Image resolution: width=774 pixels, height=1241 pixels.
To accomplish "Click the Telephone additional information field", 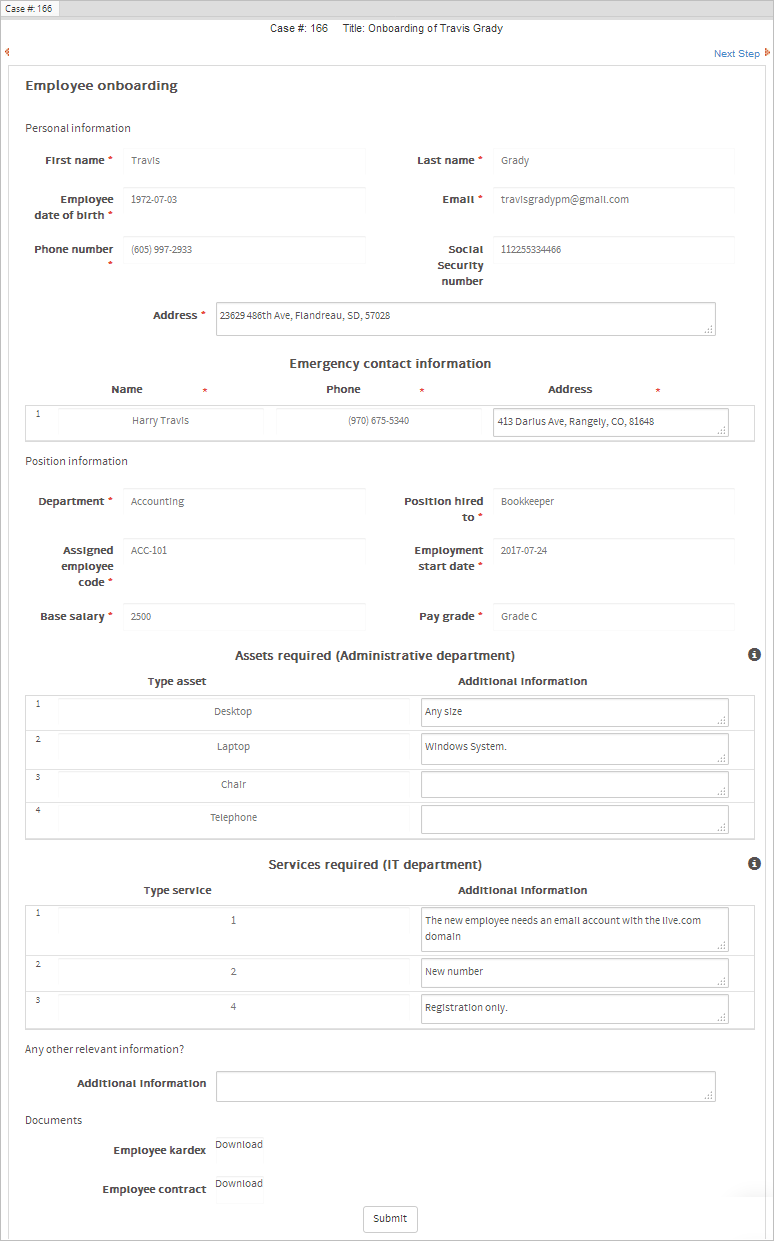I will point(574,819).
